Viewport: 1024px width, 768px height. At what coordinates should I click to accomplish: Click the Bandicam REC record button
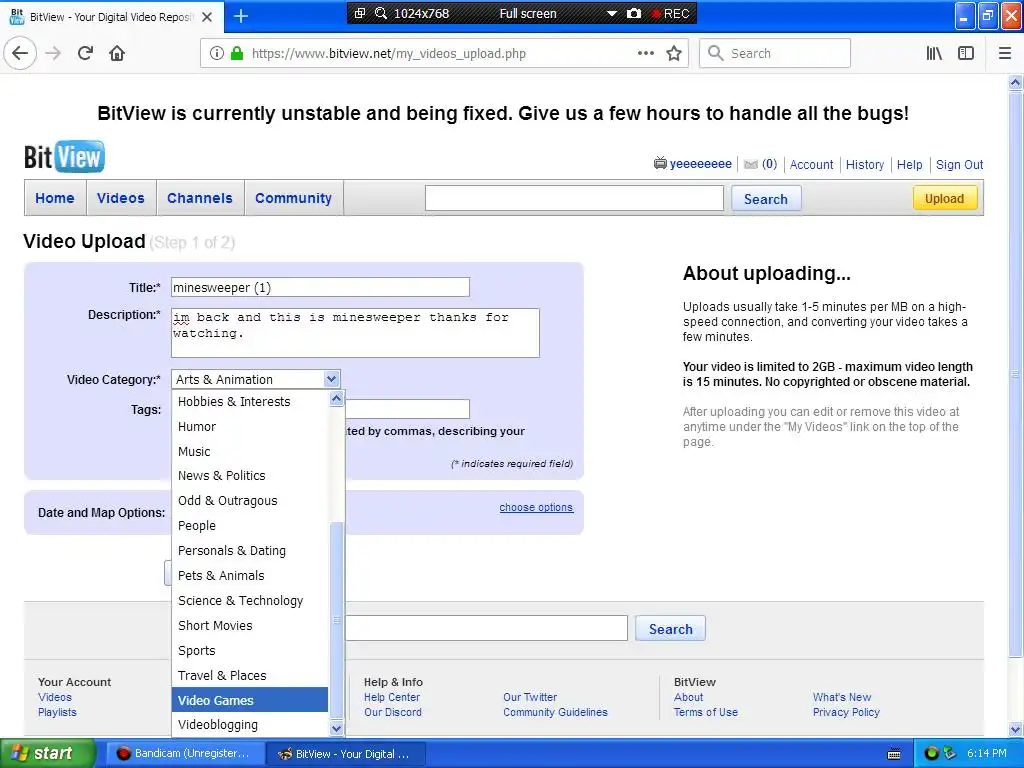(671, 13)
